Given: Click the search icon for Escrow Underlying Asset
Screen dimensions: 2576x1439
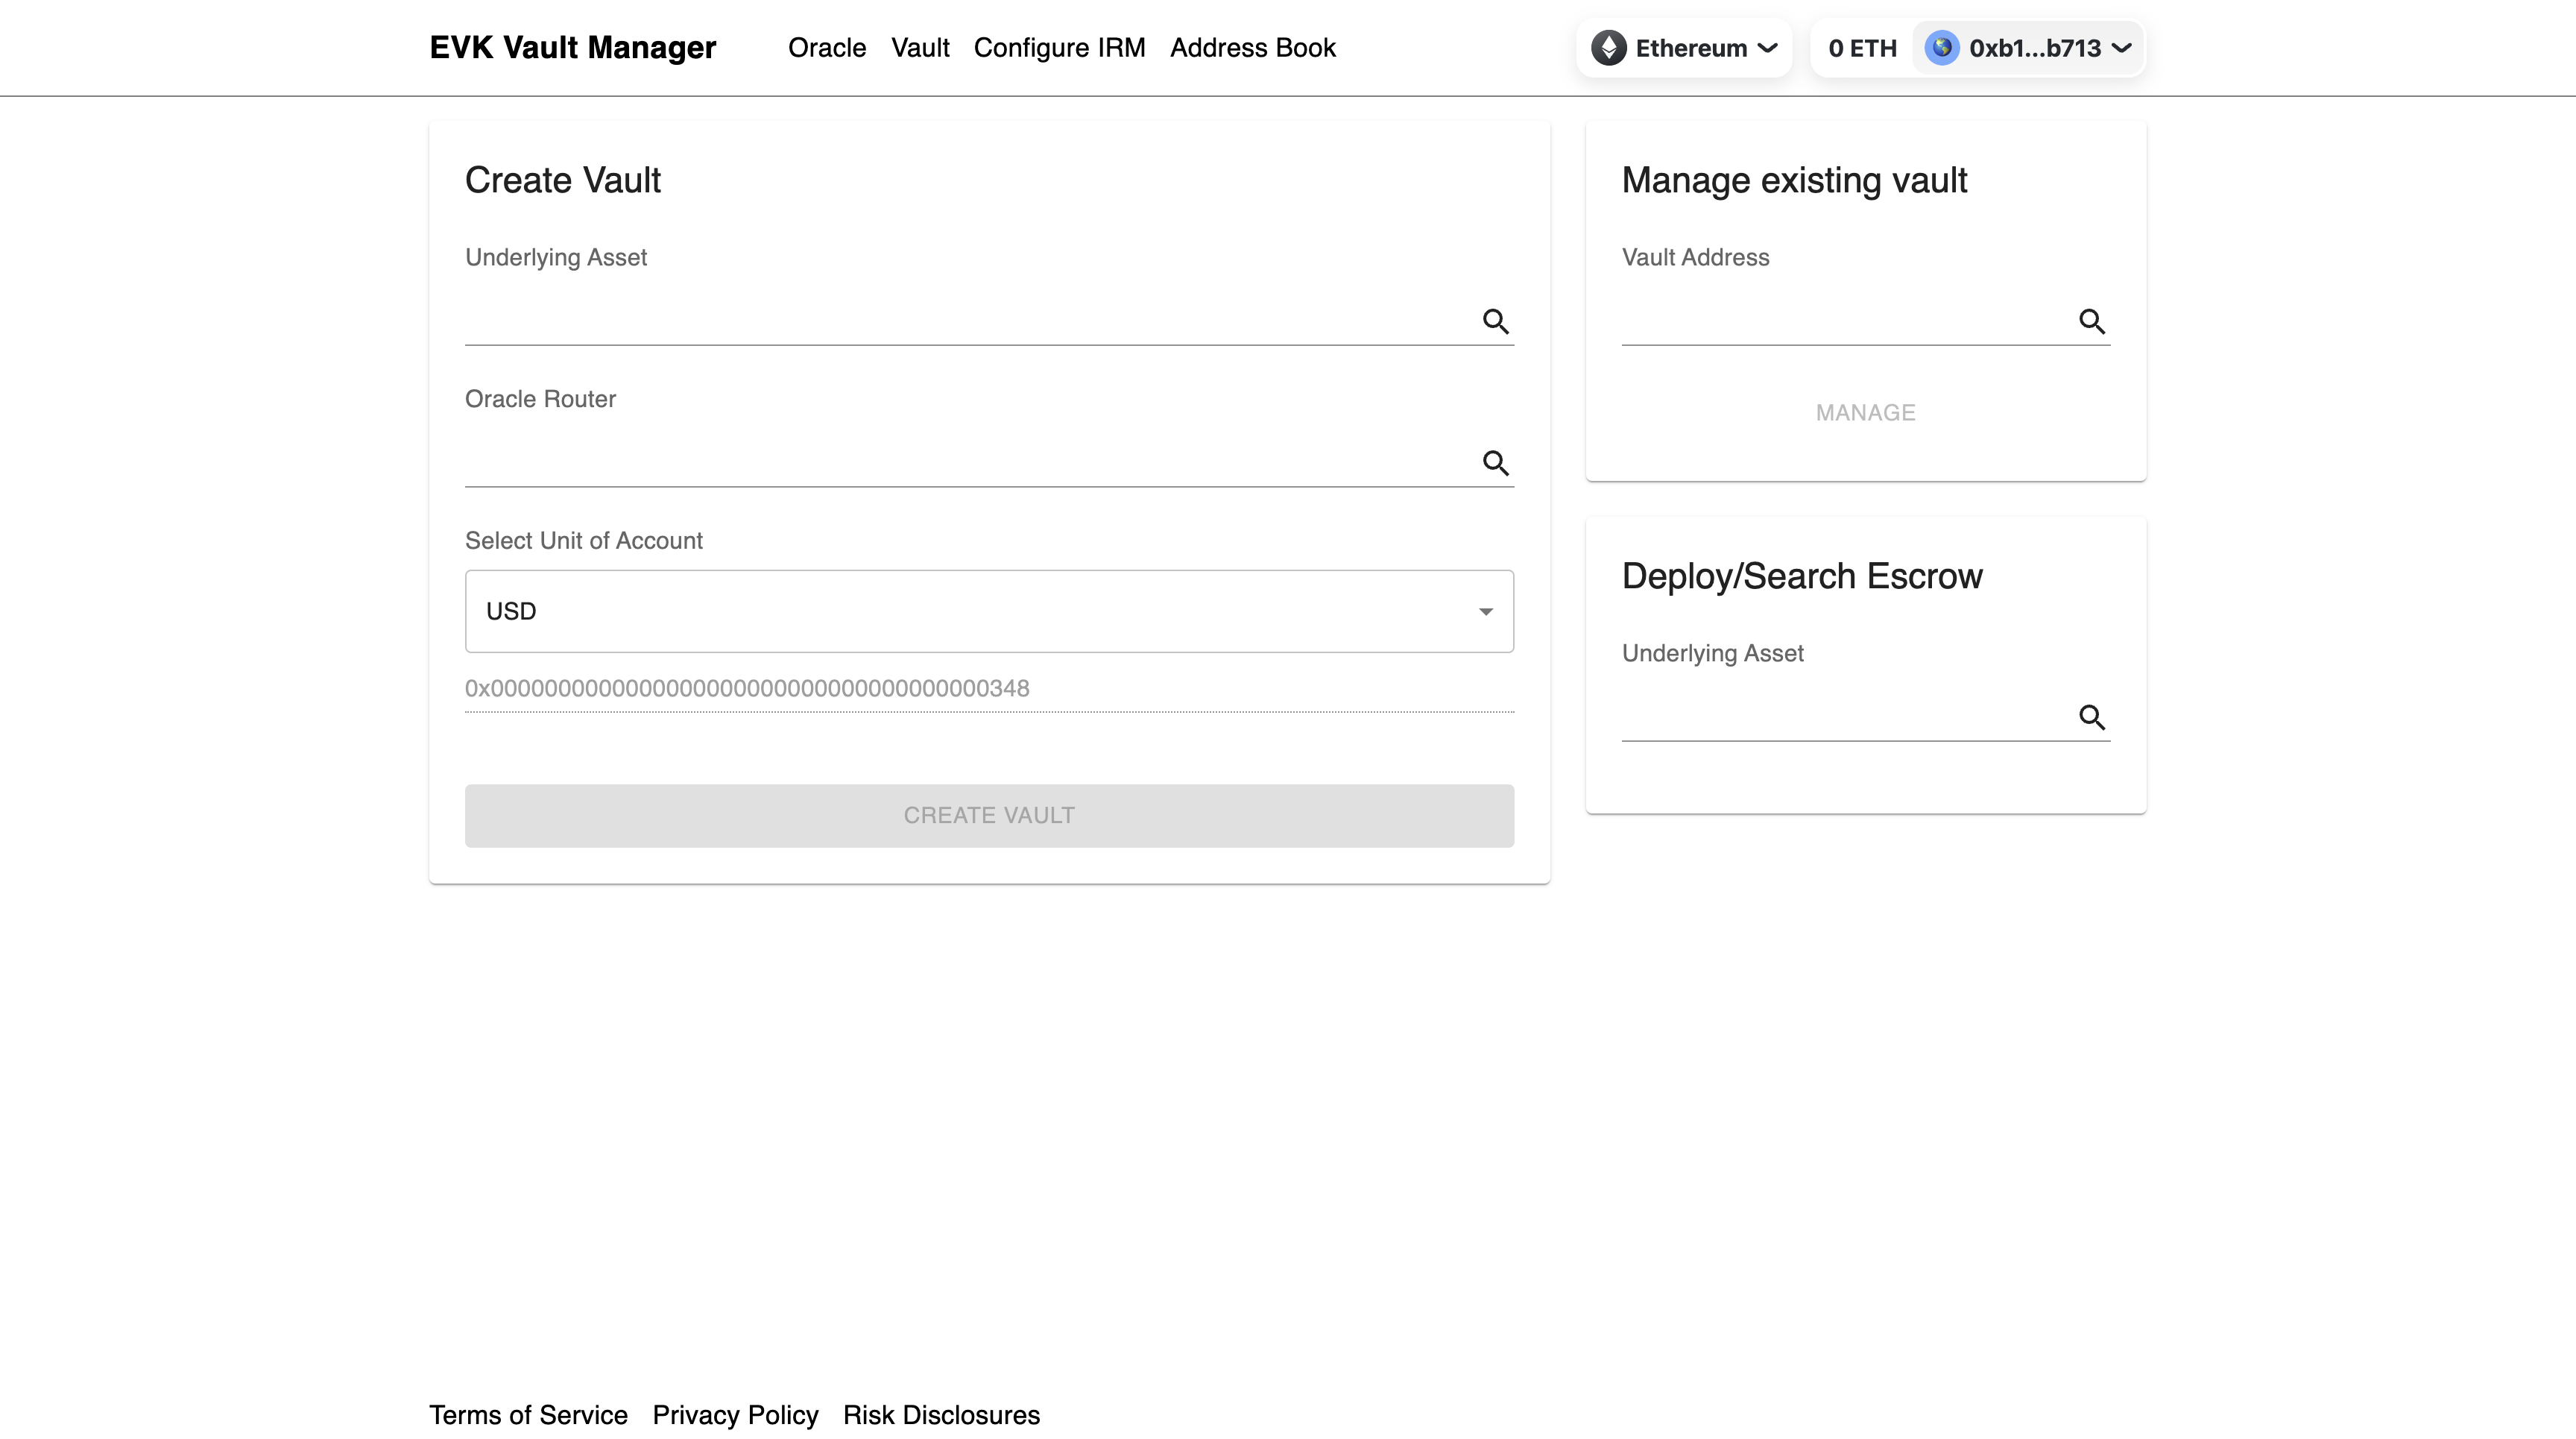Looking at the screenshot, I should (2093, 717).
